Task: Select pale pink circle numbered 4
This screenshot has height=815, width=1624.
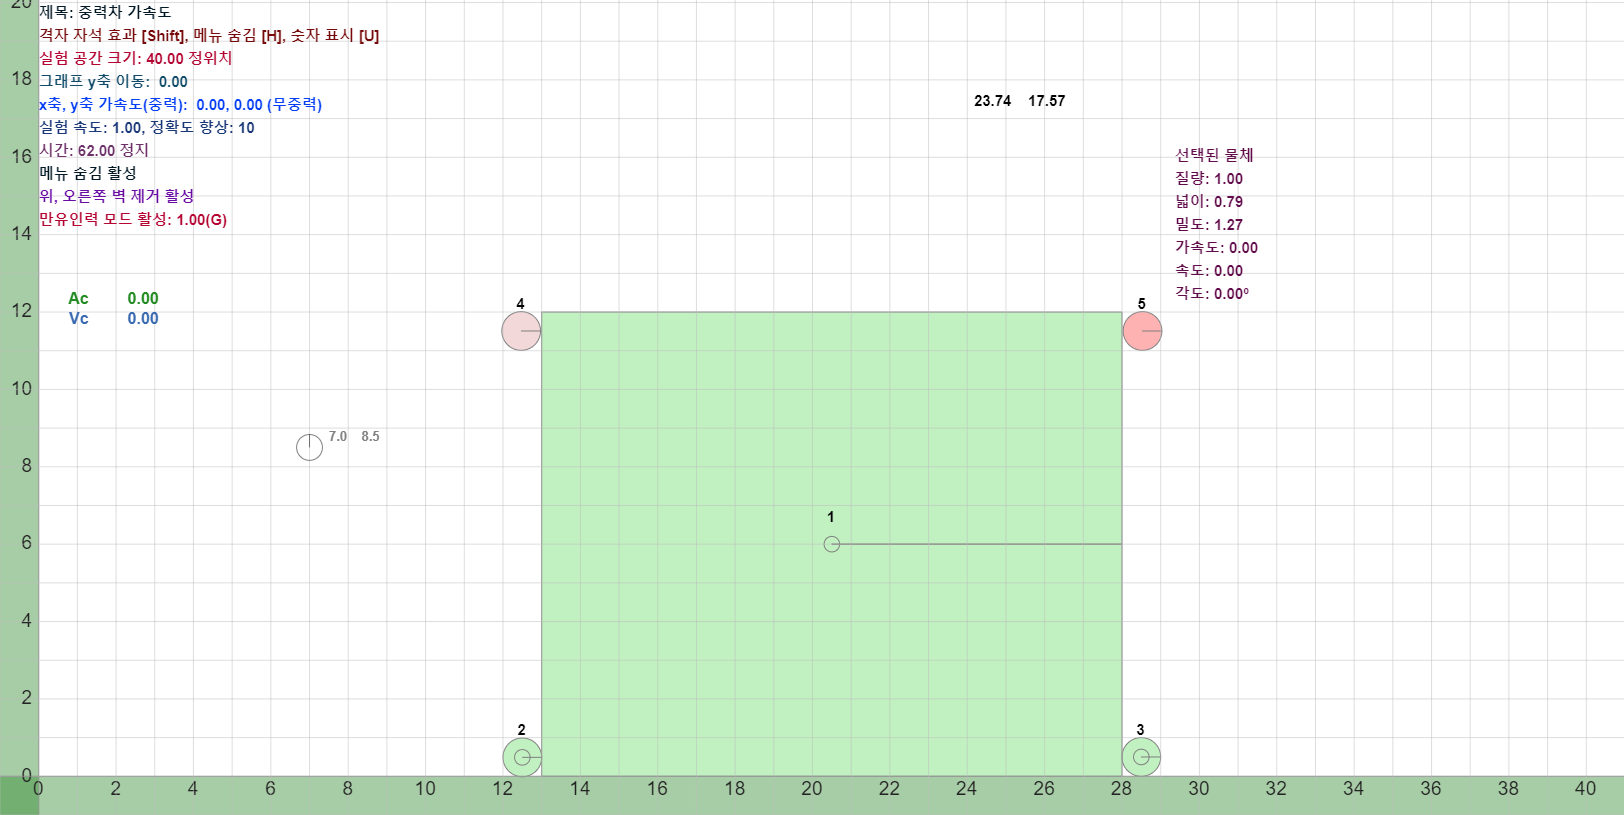Action: click(521, 331)
